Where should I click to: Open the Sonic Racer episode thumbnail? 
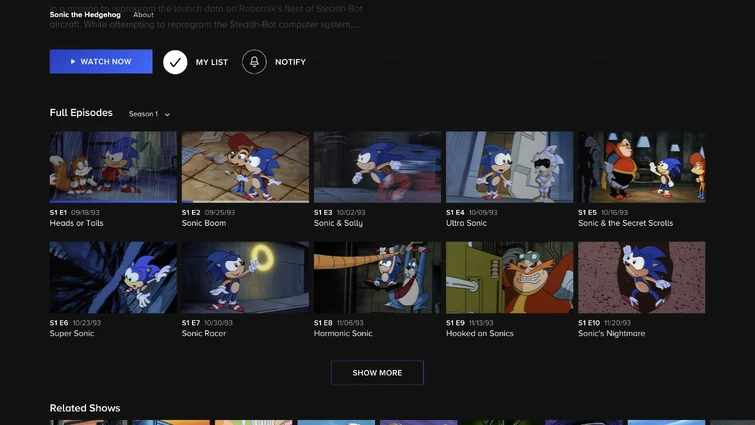click(245, 277)
